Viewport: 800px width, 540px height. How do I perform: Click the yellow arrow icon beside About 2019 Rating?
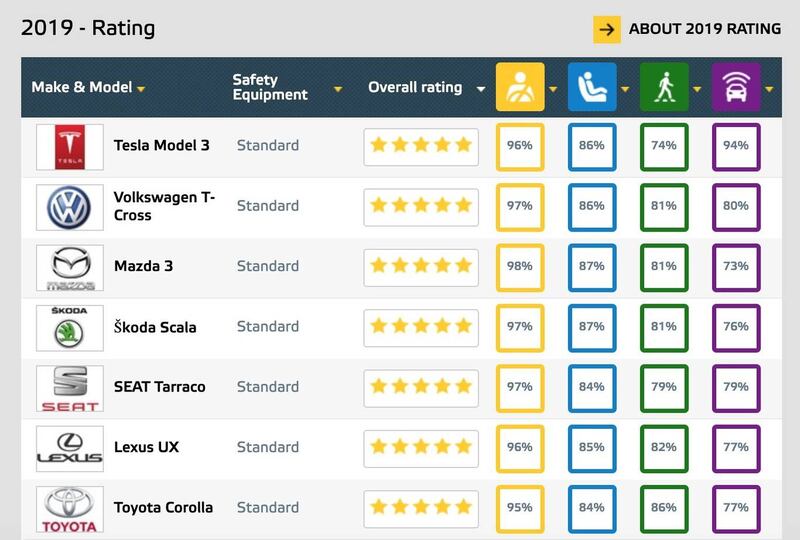[606, 29]
